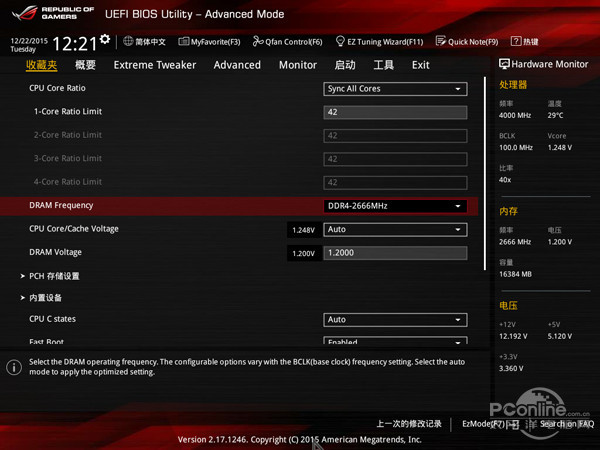Switch to the 收藏夹 tab

tap(41, 65)
